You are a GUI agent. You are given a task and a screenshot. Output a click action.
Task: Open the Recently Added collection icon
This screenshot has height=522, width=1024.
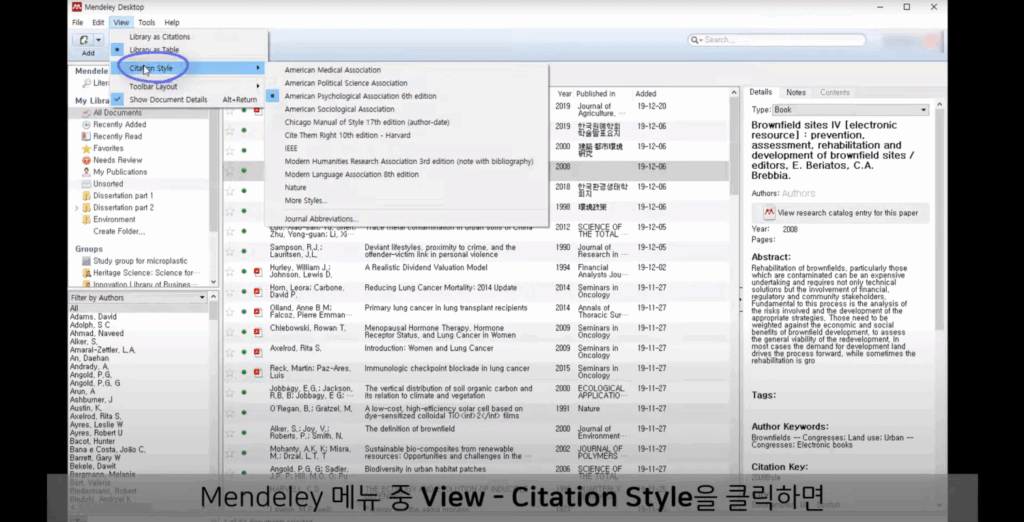pos(86,125)
